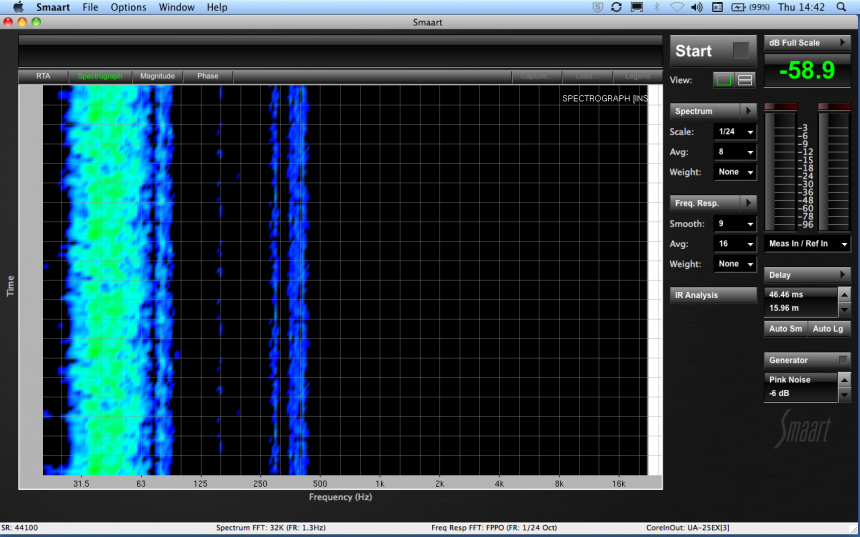
Task: Open the Spectrum Avg dropdown
Action: [735, 152]
